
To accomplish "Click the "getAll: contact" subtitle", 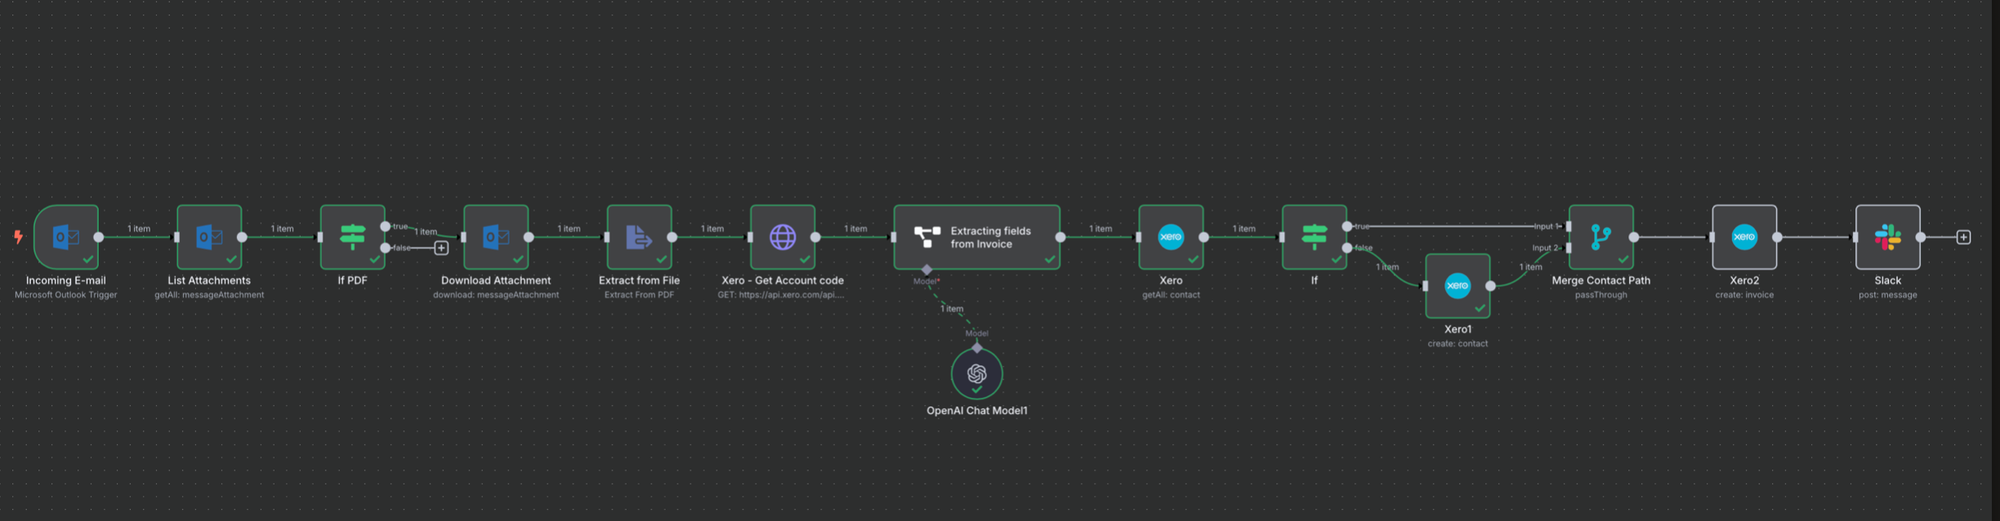I will (1171, 295).
